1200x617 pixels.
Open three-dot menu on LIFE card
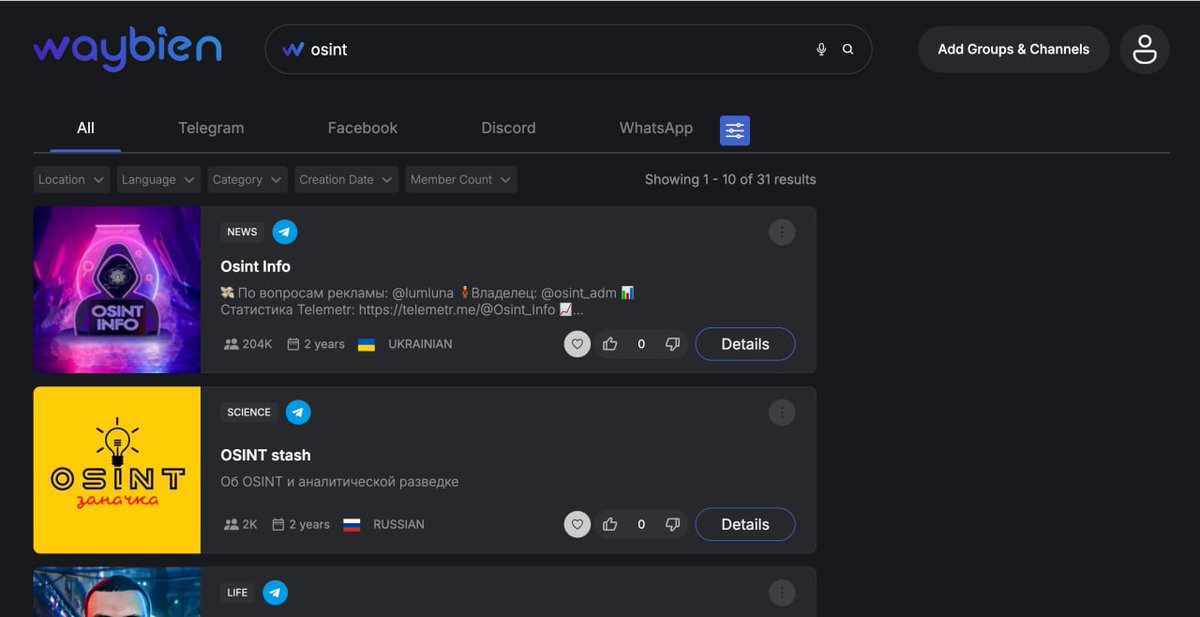[x=782, y=592]
